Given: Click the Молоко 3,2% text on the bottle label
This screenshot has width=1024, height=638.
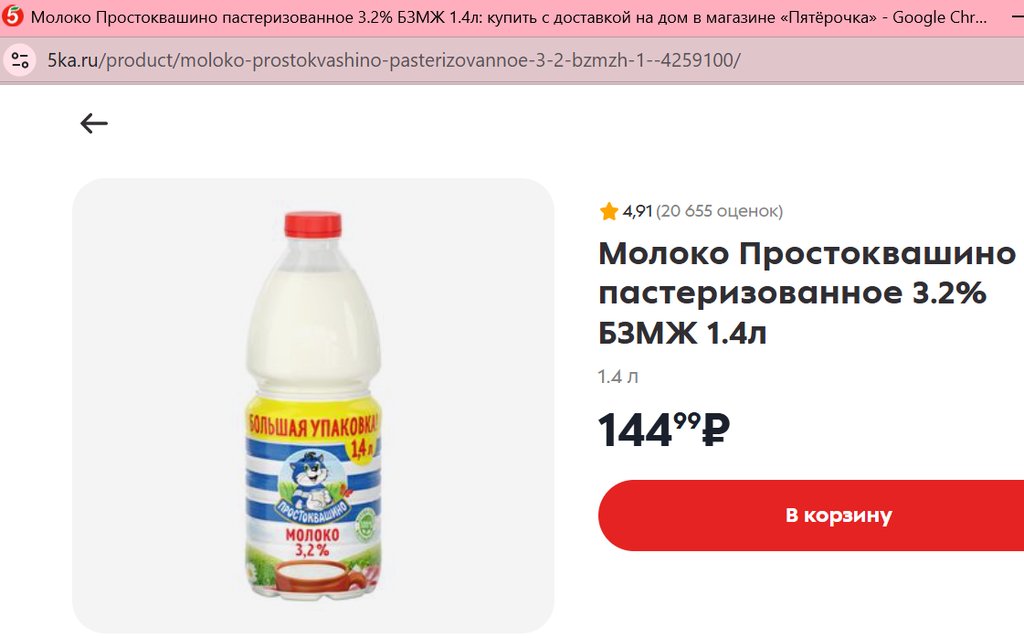Looking at the screenshot, I should coord(312,541).
